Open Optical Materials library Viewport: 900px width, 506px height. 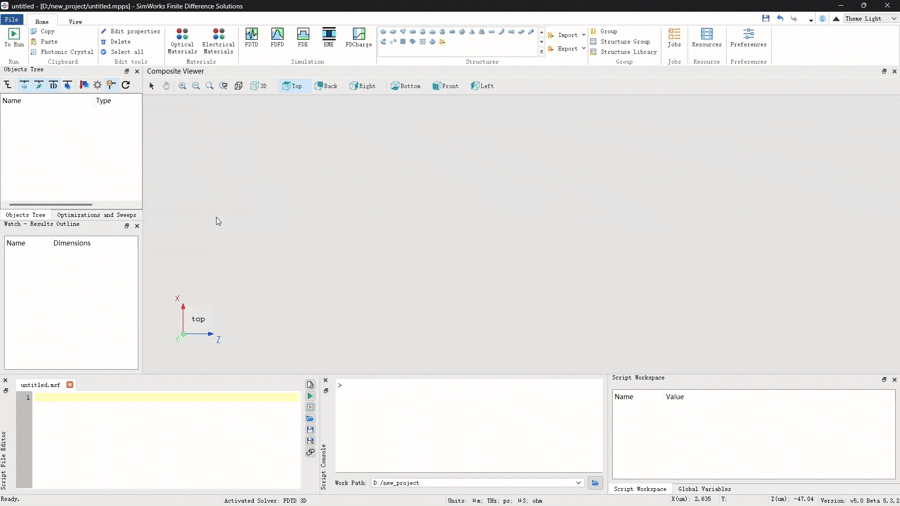click(x=182, y=40)
